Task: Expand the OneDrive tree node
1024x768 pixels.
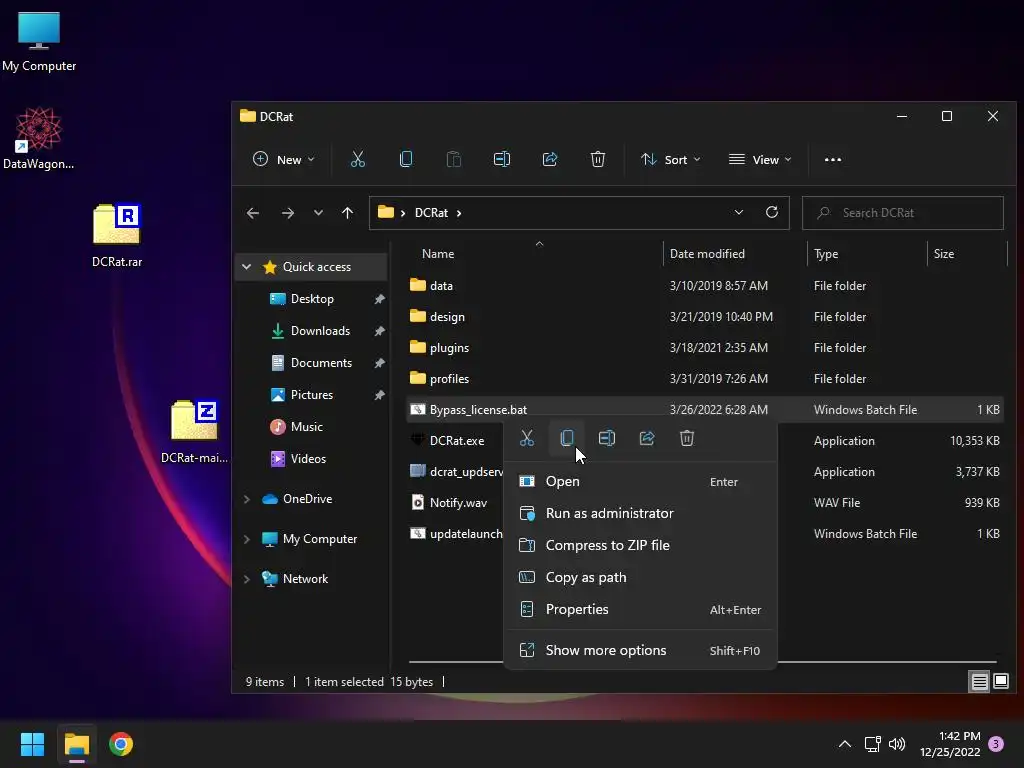Action: (x=246, y=499)
